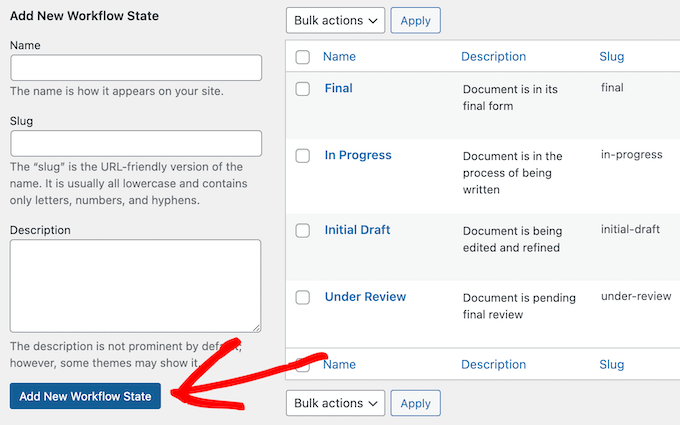Open the Under Review workflow state
Image resolution: width=680 pixels, height=425 pixels.
[x=365, y=297]
